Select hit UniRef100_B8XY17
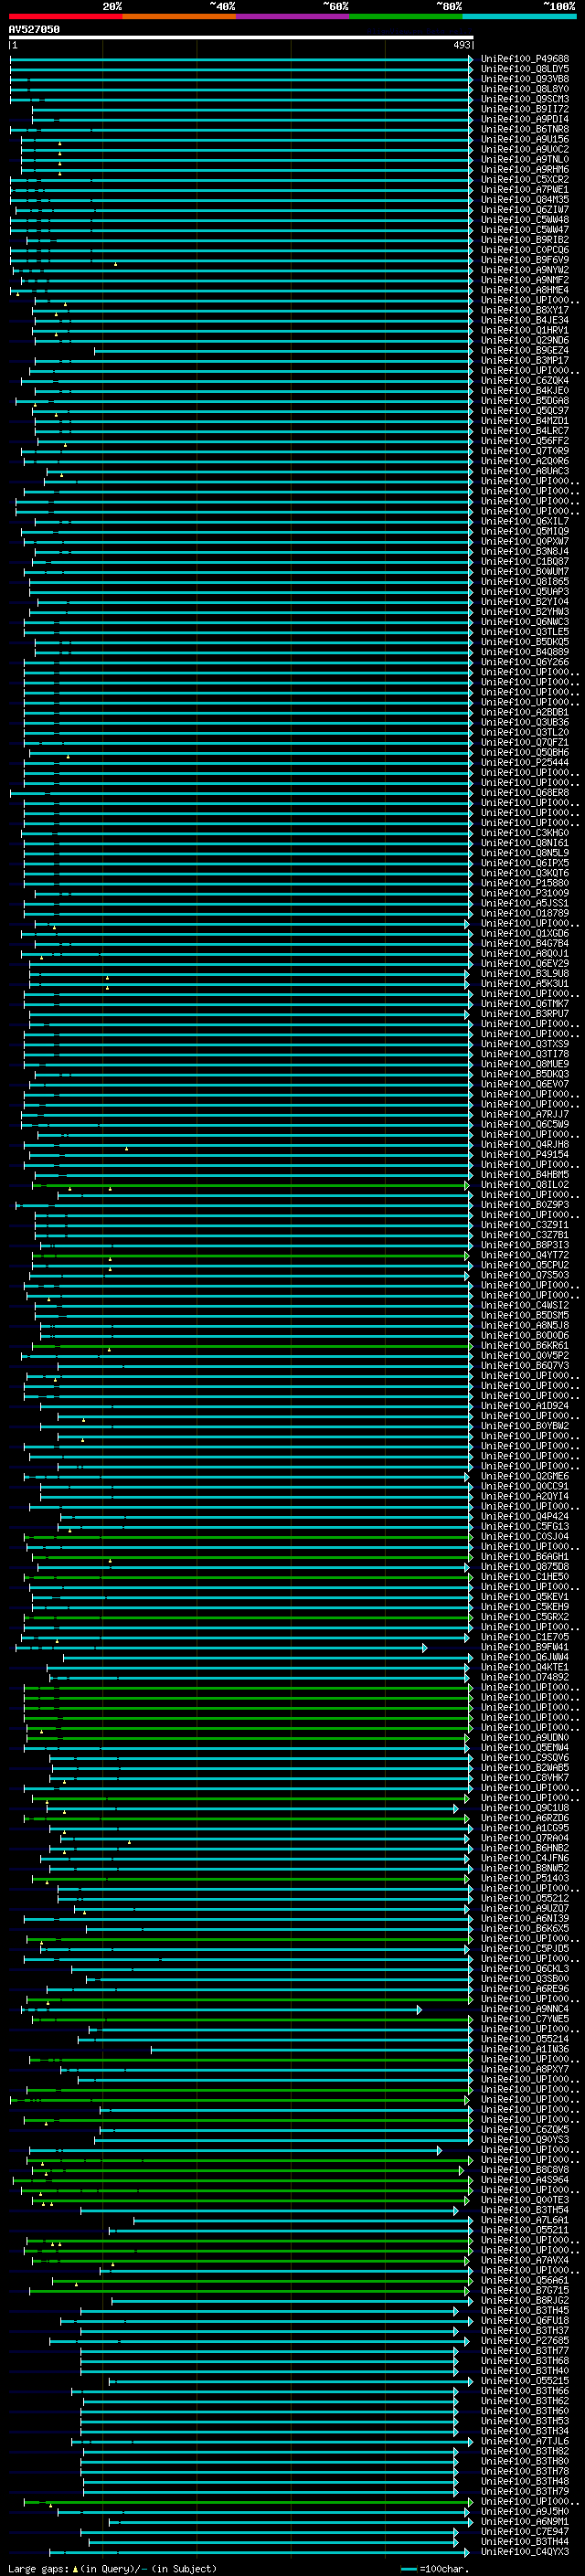The height and width of the screenshot is (2576, 585). coord(525,310)
